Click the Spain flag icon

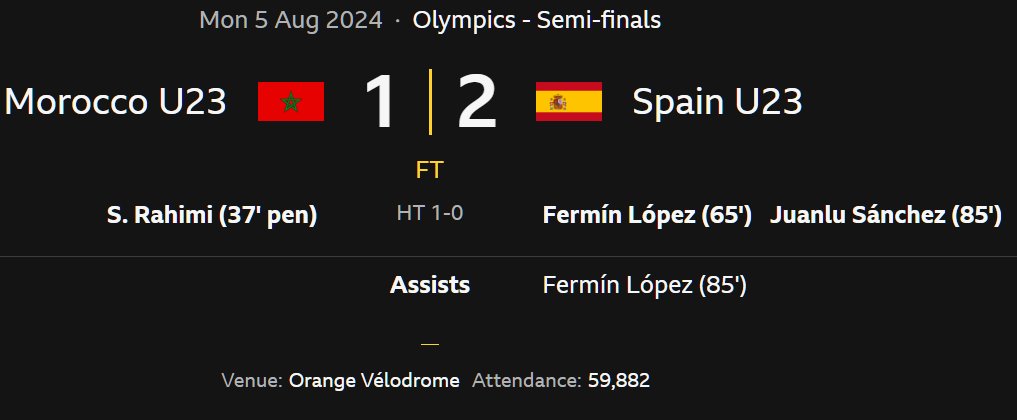point(569,101)
